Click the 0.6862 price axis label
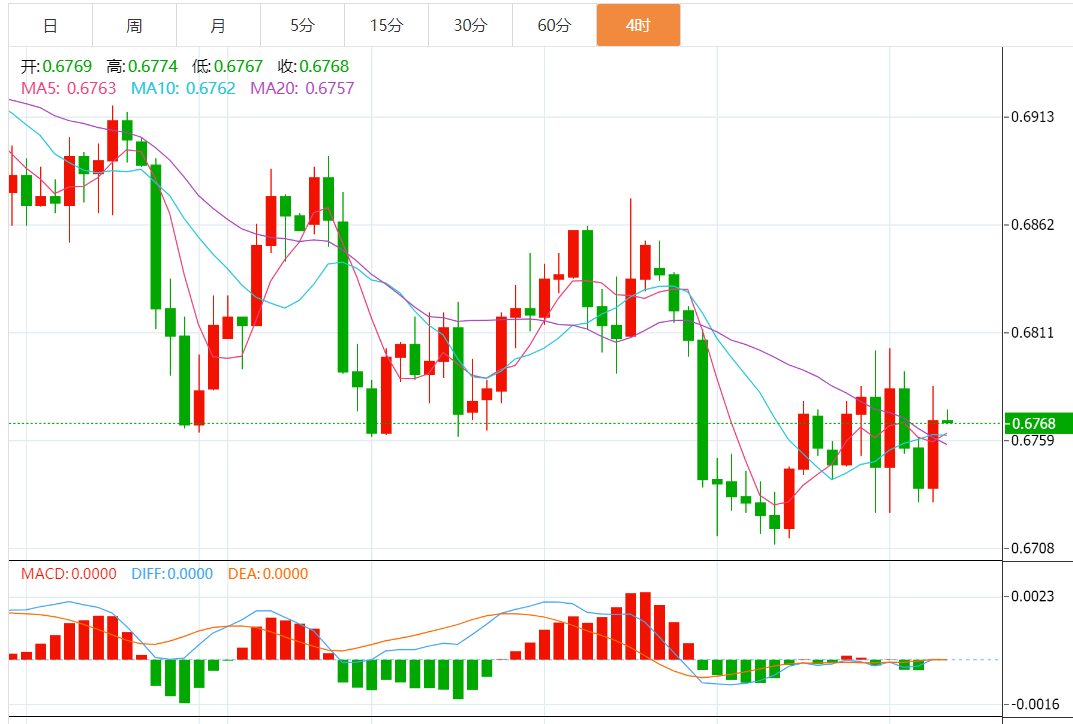This screenshot has width=1073, height=724. [x=1033, y=225]
